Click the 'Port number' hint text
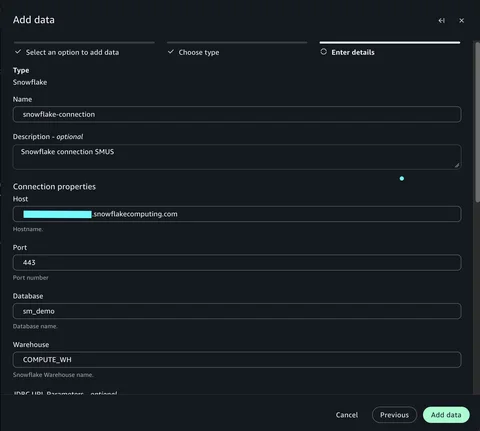480x431 pixels. [x=31, y=278]
